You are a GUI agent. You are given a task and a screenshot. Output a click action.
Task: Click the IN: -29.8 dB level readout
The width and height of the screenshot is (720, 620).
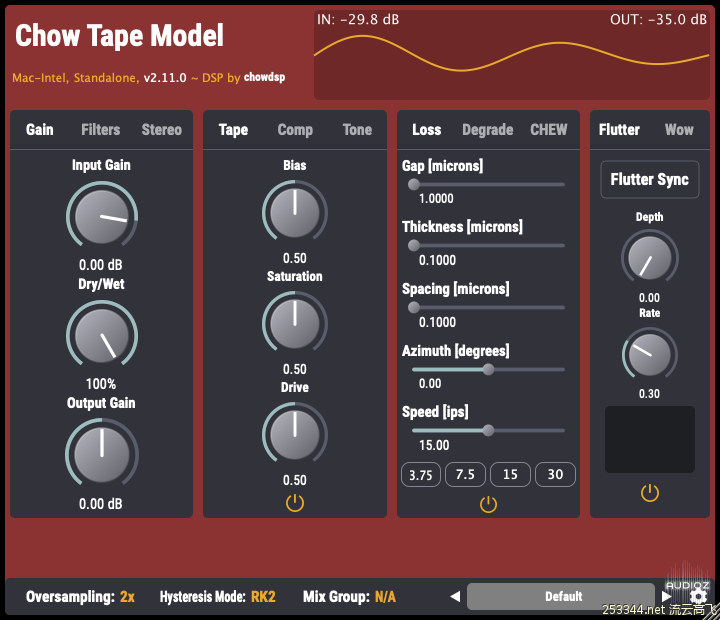(x=358, y=19)
